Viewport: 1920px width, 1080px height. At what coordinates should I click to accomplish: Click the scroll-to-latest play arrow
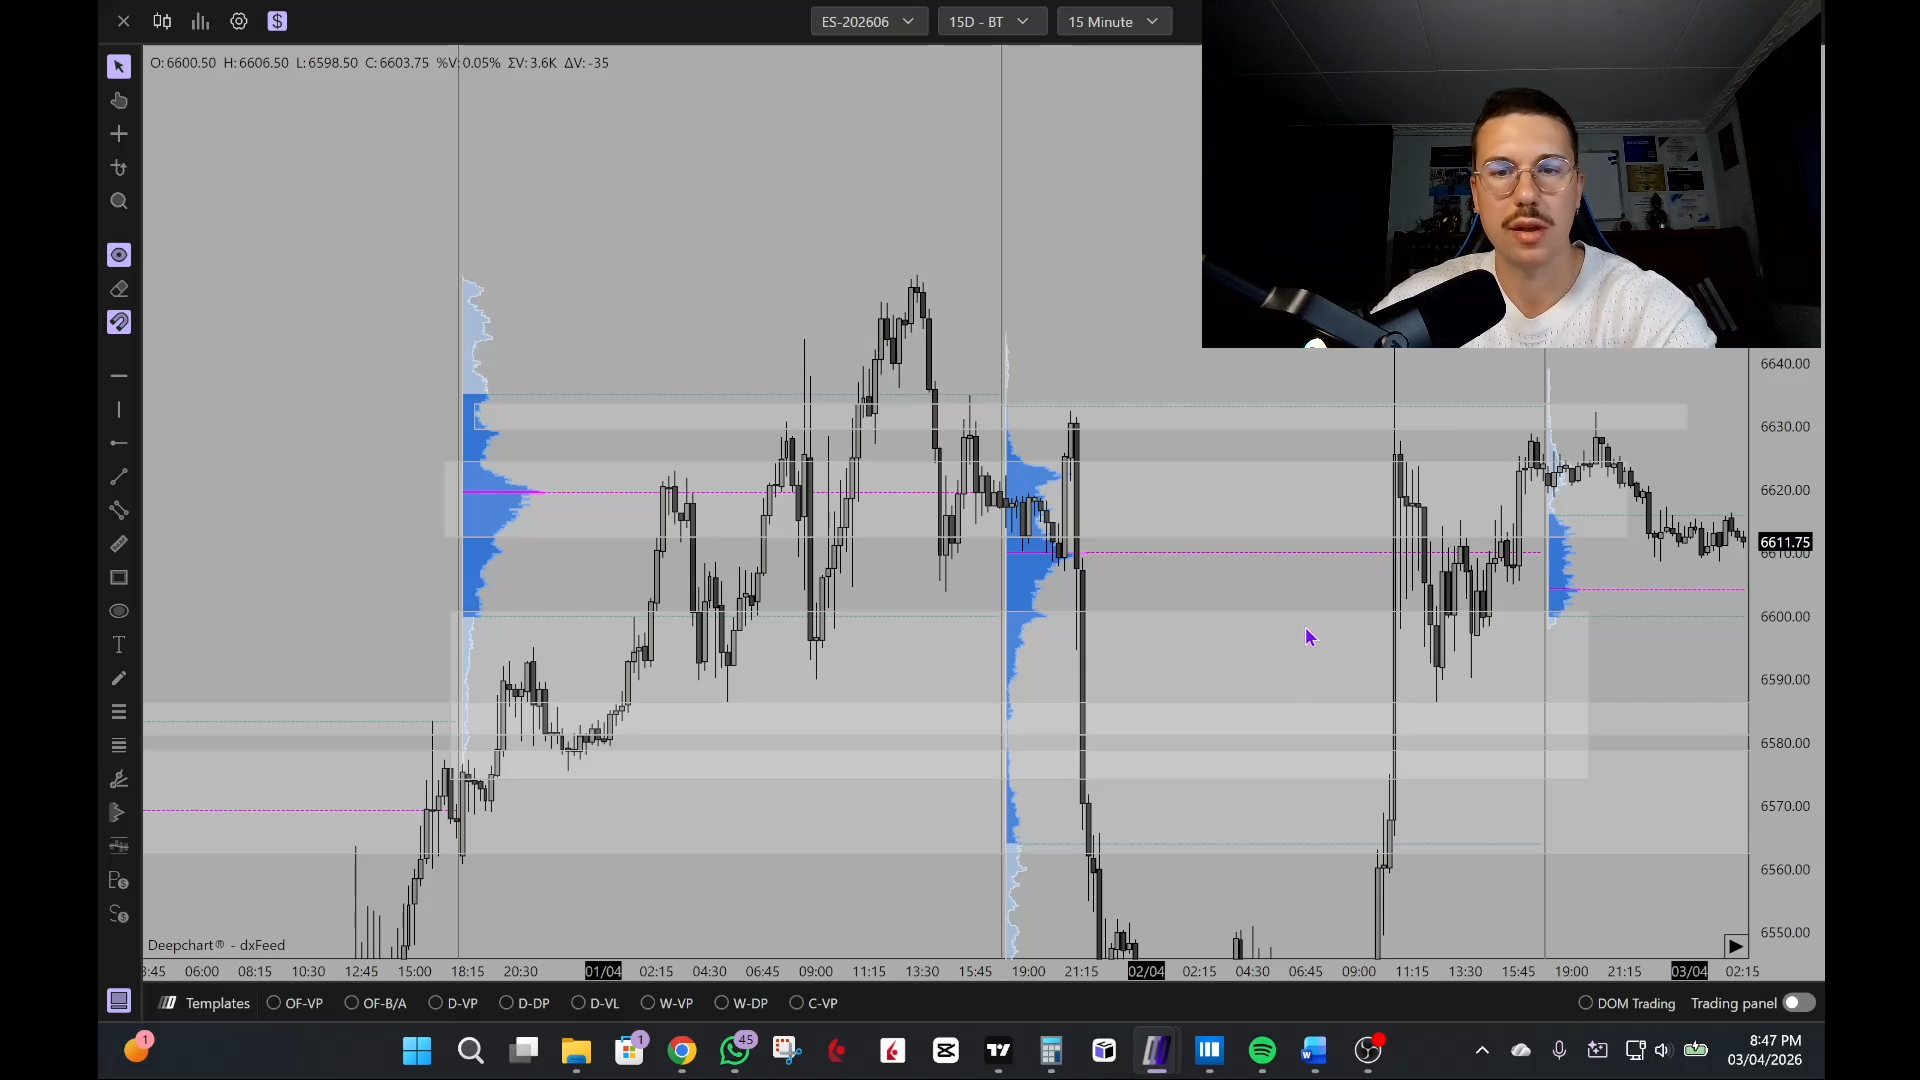click(1735, 946)
